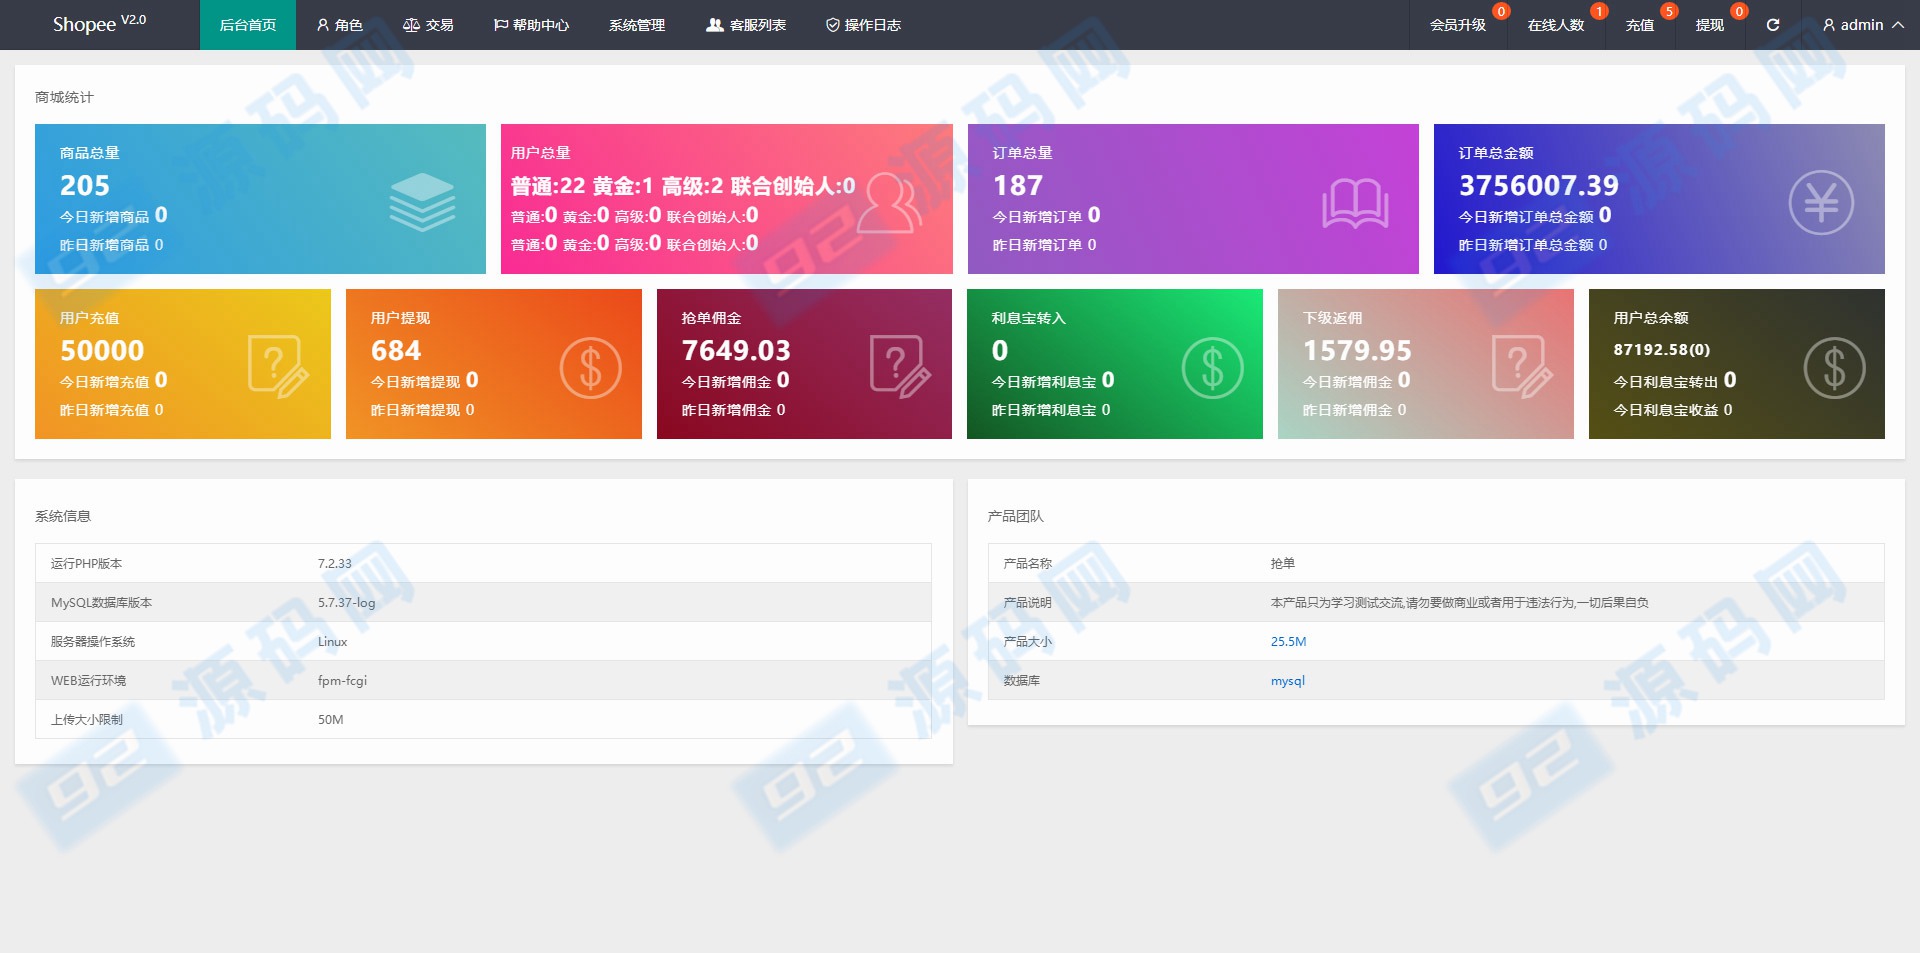Click the dollar icon on 用户提现 card
The width and height of the screenshot is (1920, 953).
pyautogui.click(x=590, y=368)
